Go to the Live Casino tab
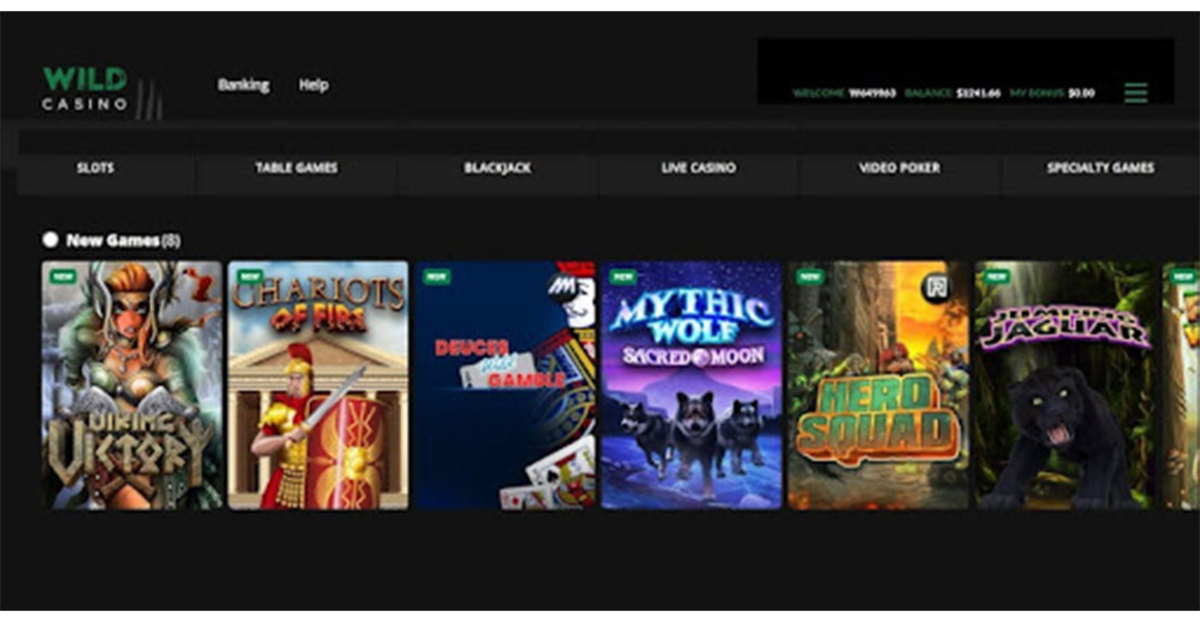The image size is (1200, 622). (698, 168)
